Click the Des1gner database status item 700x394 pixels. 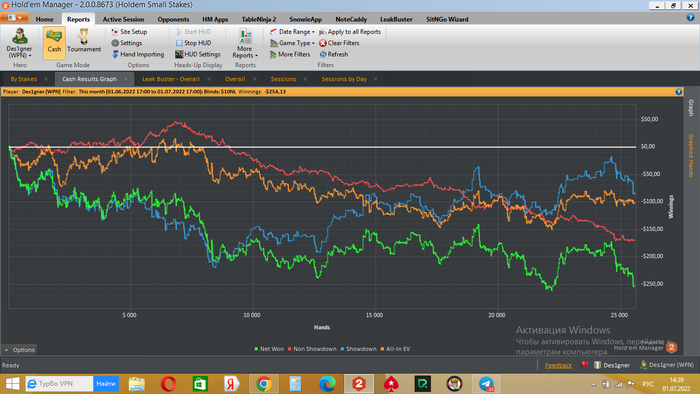[x=612, y=365]
